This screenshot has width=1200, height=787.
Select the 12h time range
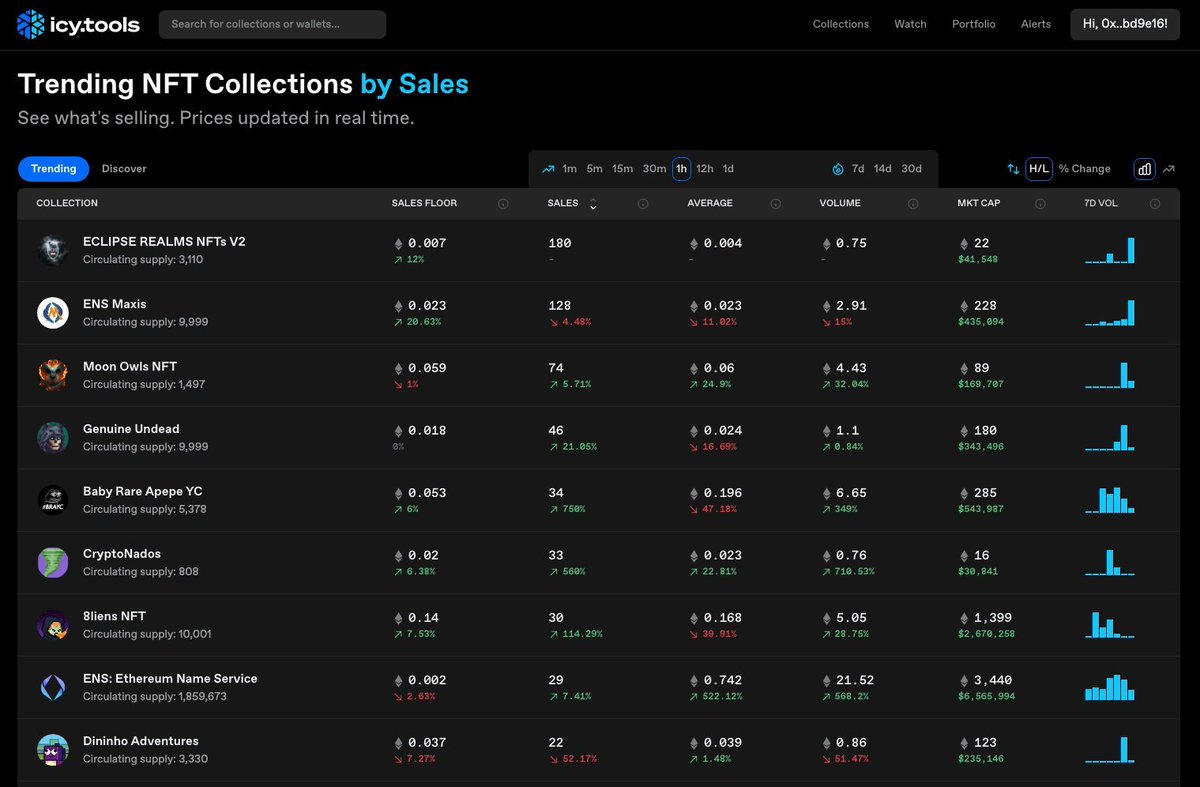705,169
